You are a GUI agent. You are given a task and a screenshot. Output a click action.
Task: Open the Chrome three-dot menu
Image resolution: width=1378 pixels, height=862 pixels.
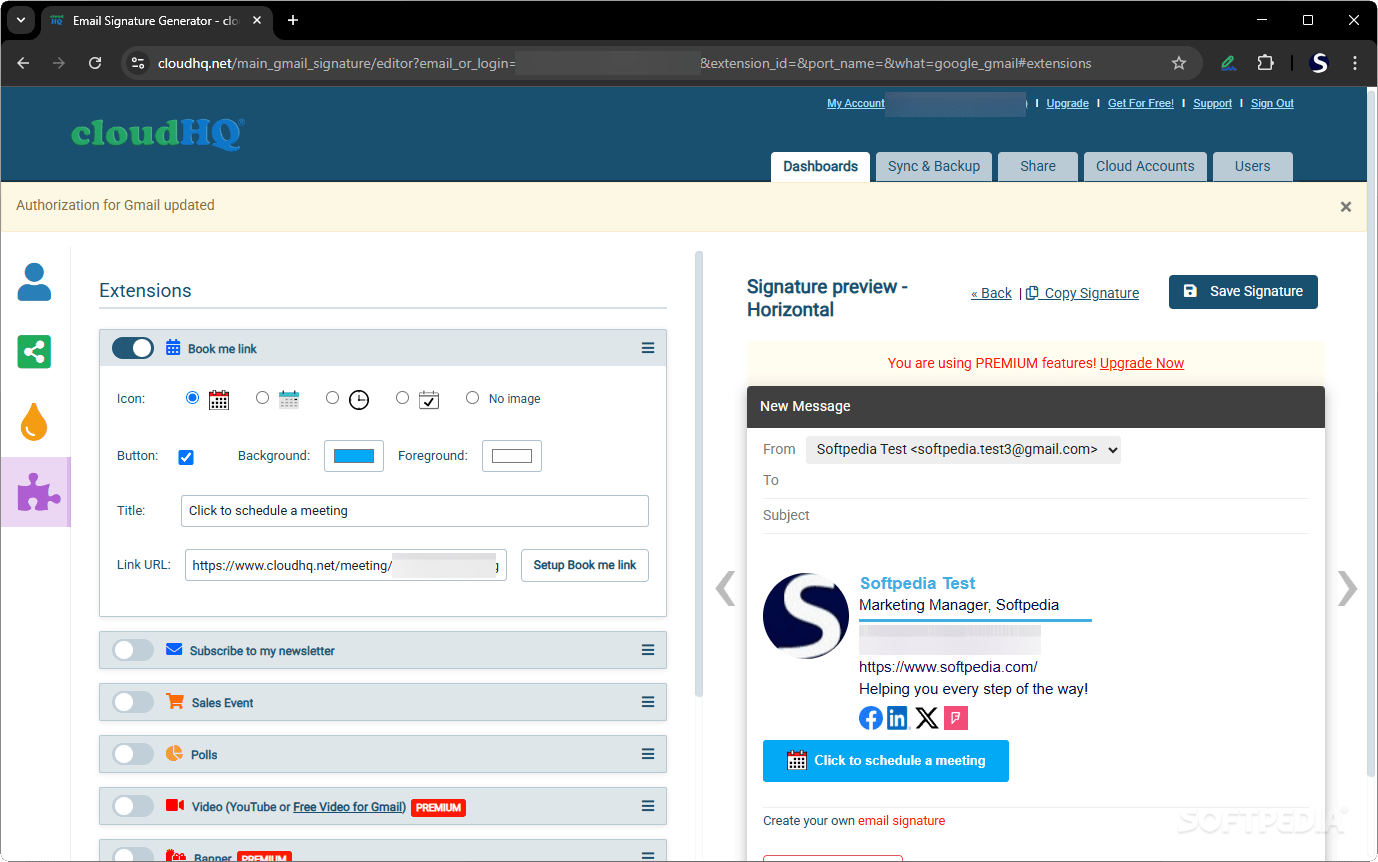[1355, 63]
